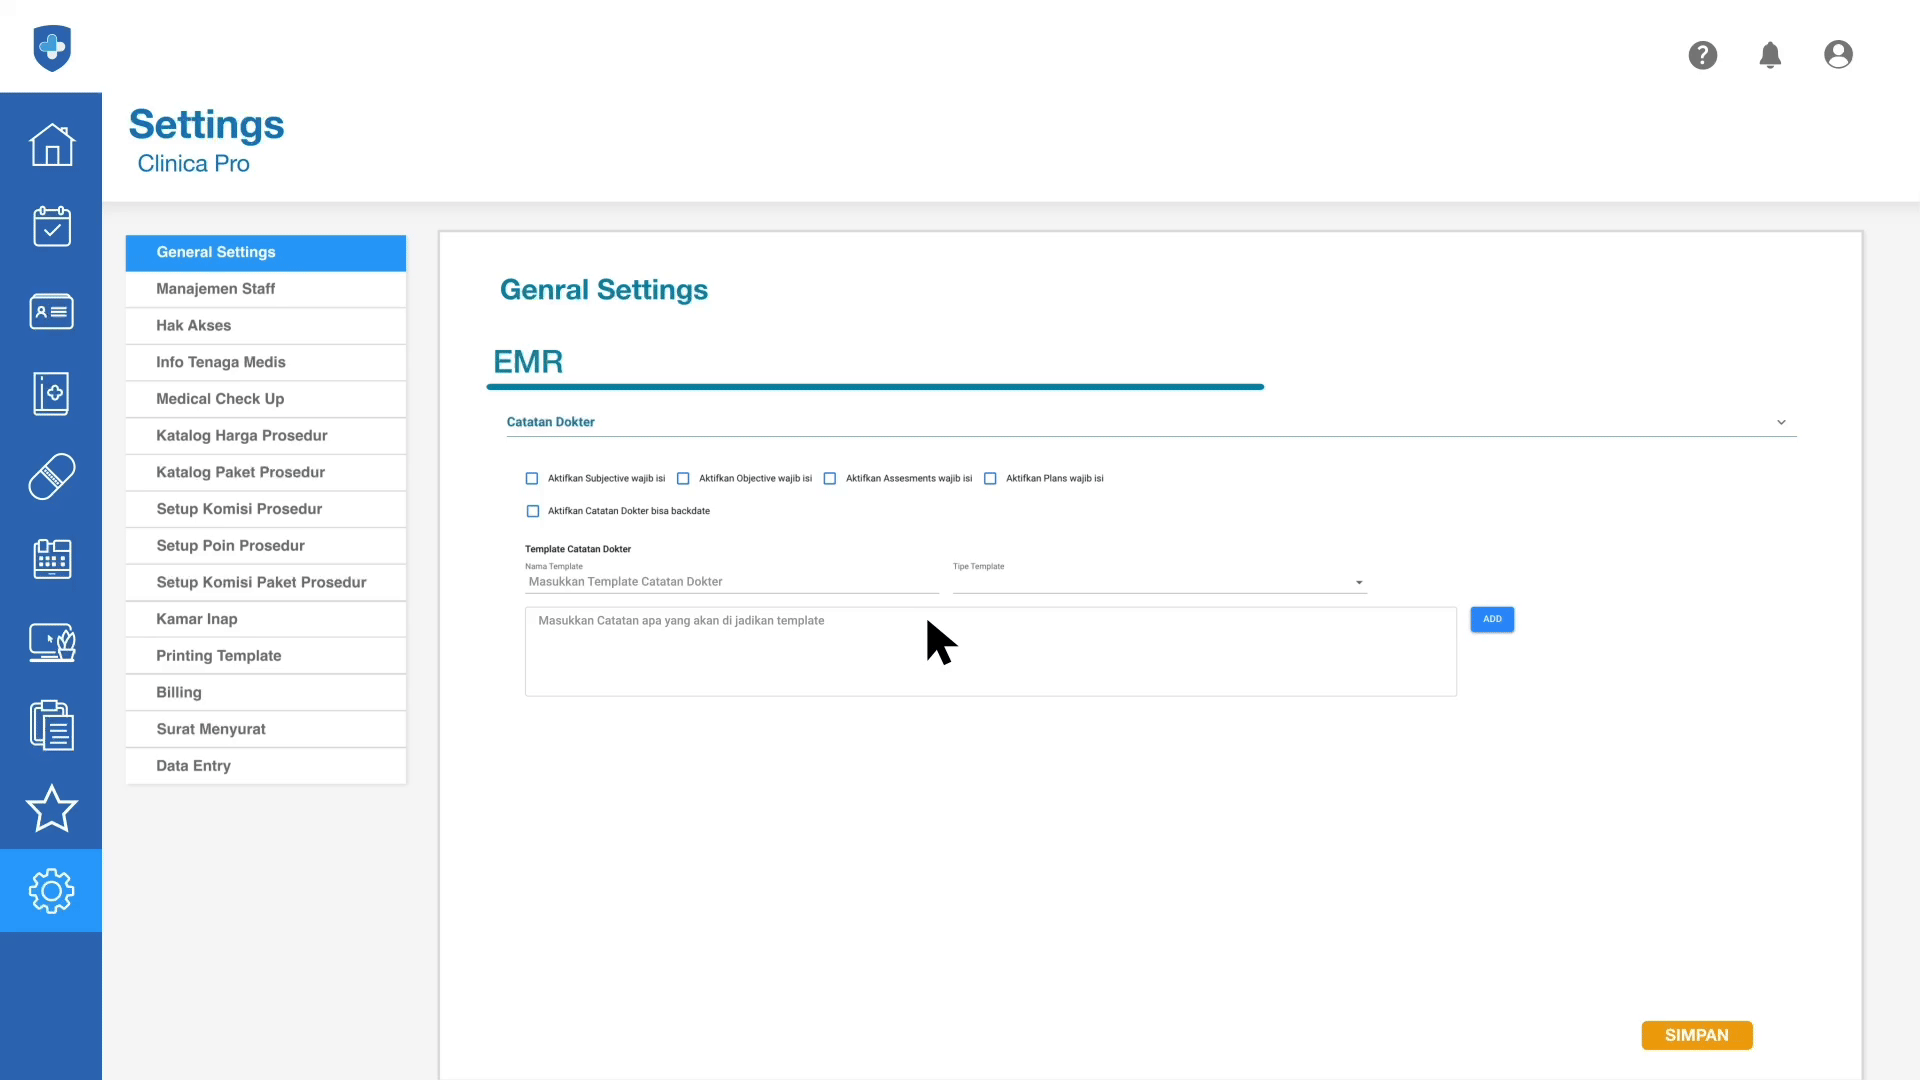Tick the Aktifkan Plans wajib isi checkbox

(990, 479)
